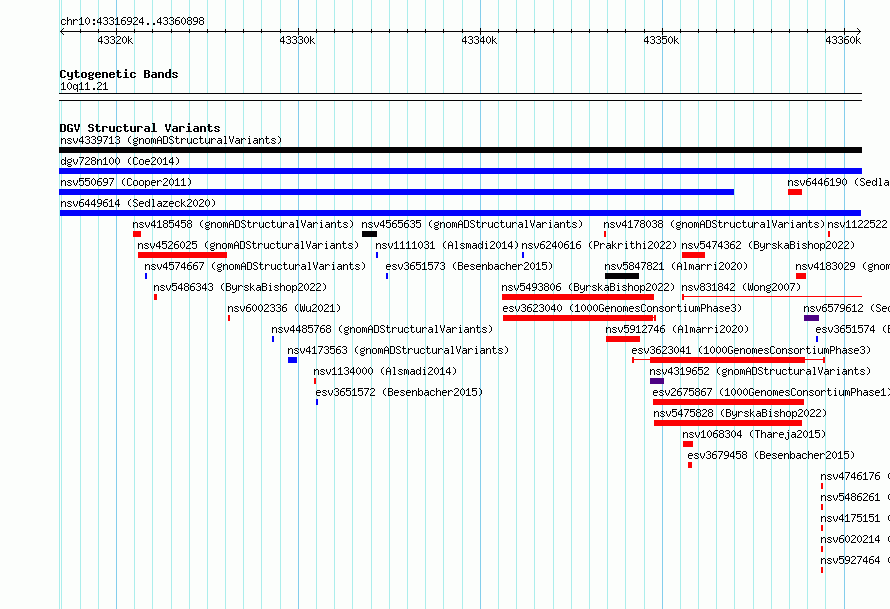Open nsv4175151 variant label

point(855,518)
